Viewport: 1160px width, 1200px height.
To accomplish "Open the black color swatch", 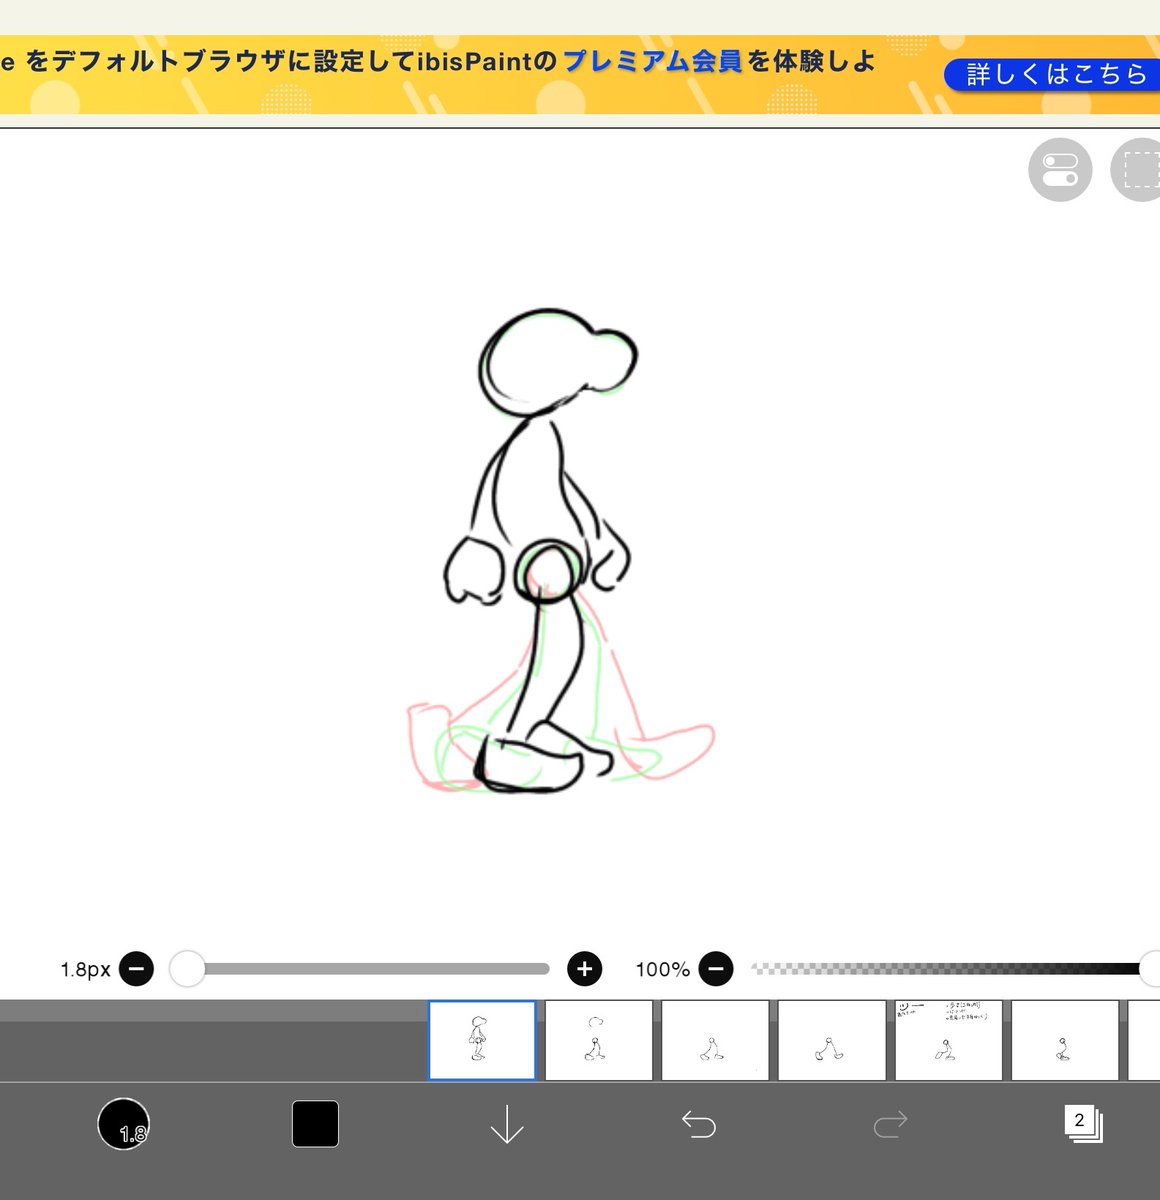I will [x=315, y=1124].
